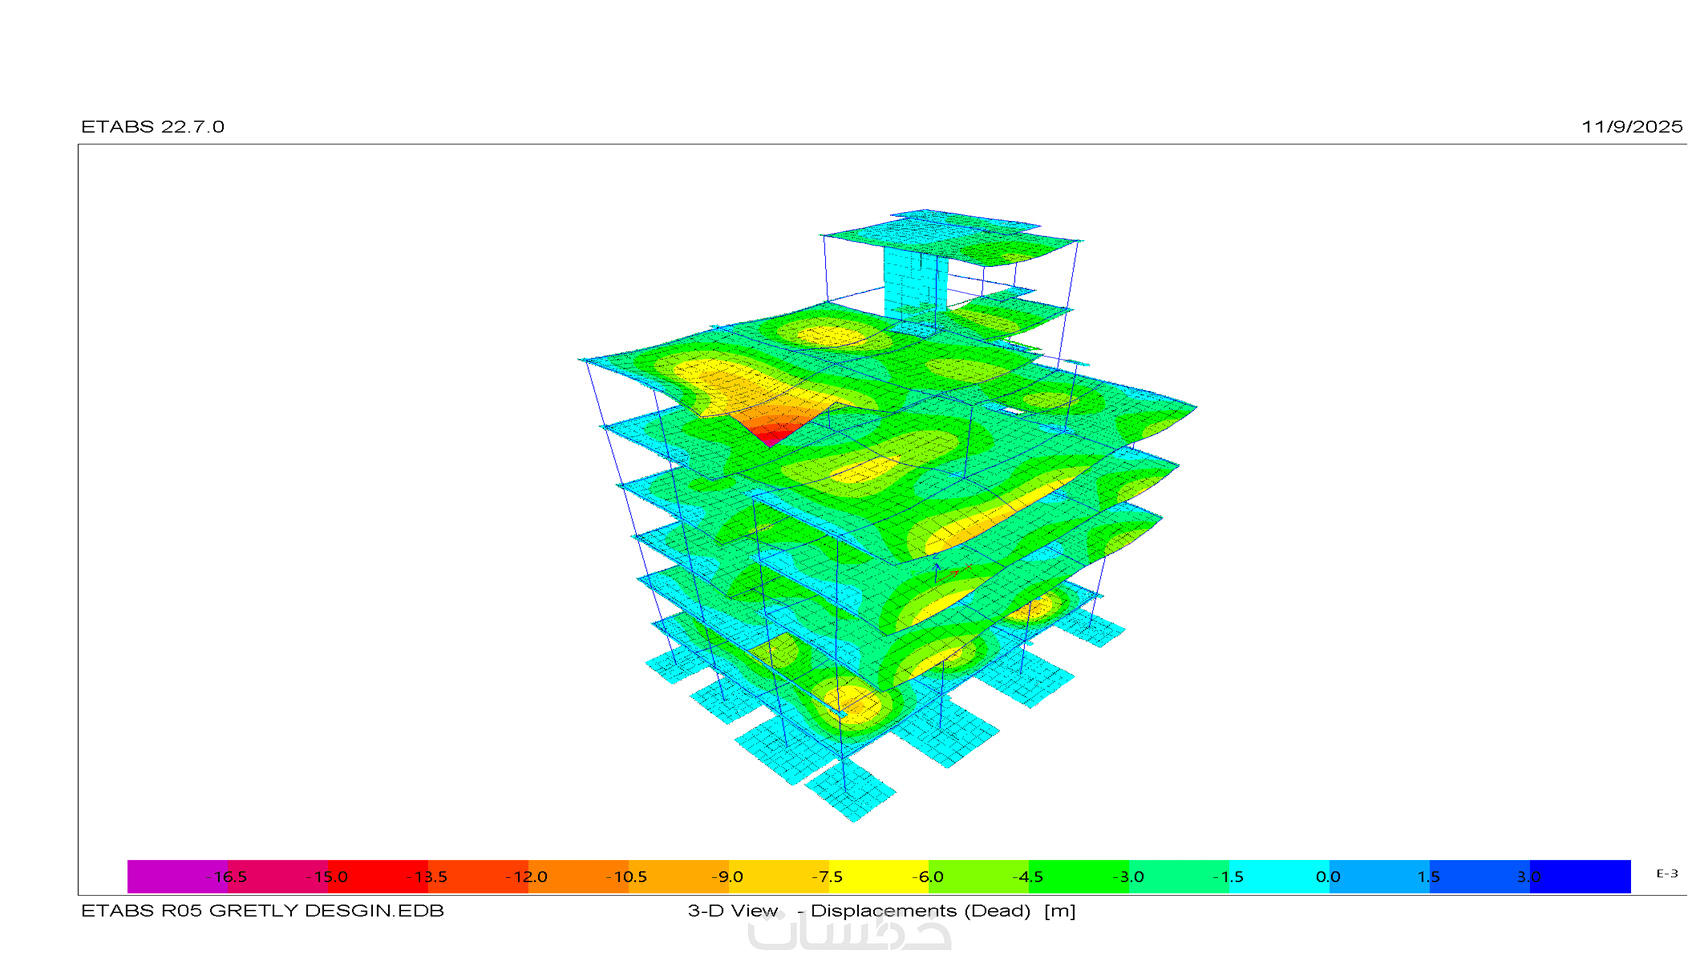Click the '-9.0' legend label
Screen dimensions: 1700x970
point(727,877)
